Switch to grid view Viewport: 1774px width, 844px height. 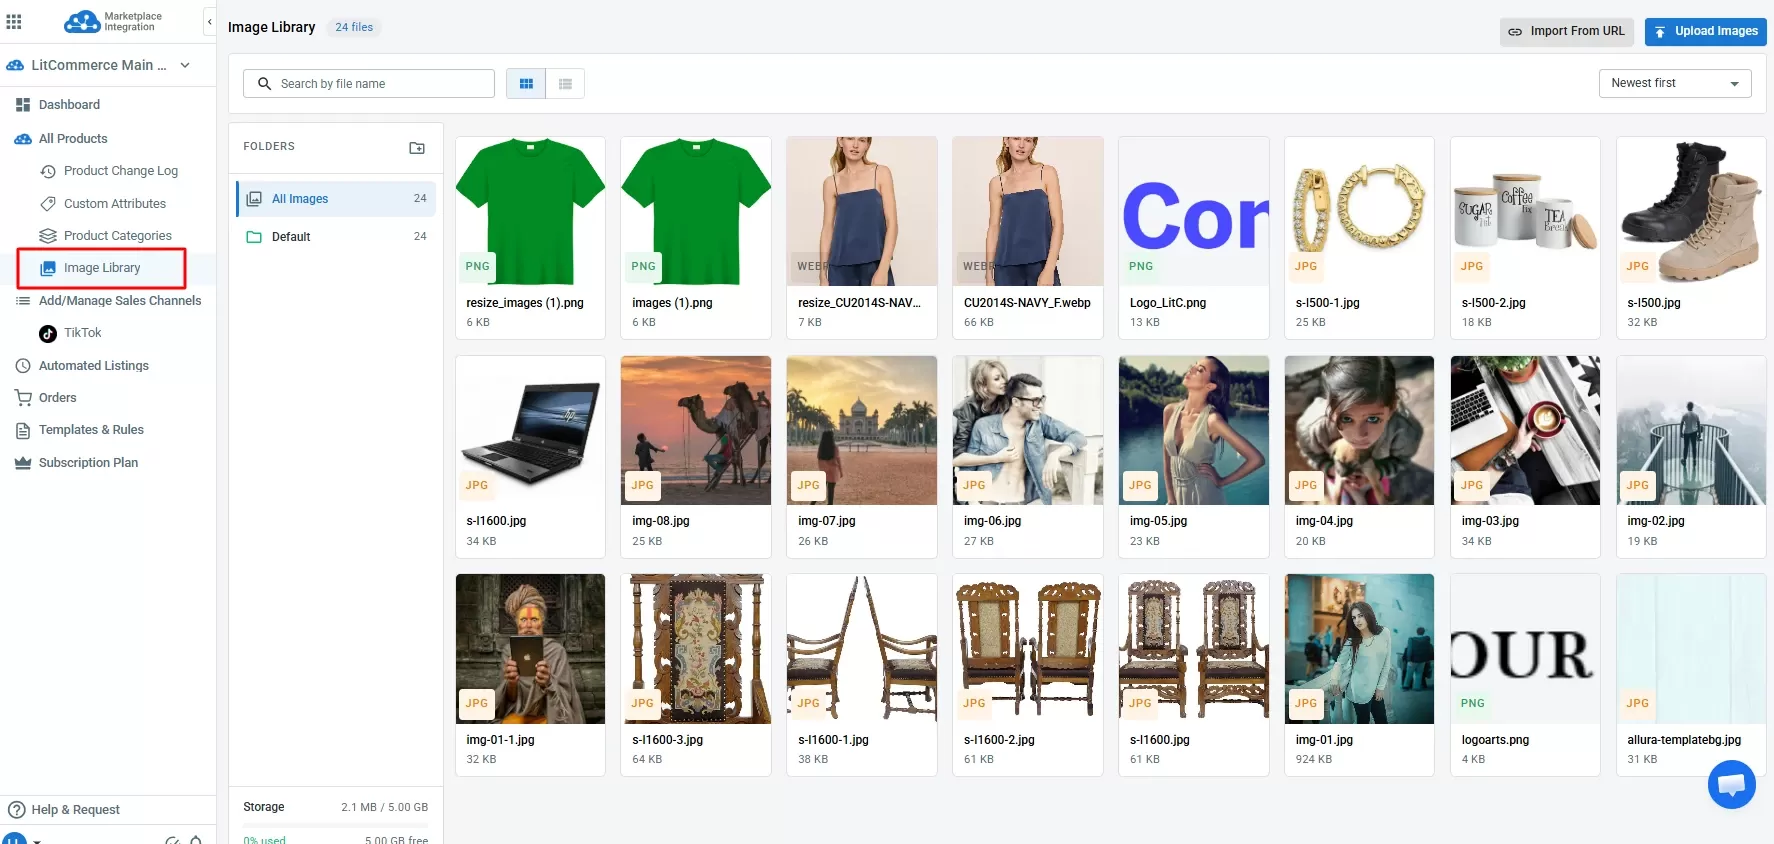tap(526, 84)
